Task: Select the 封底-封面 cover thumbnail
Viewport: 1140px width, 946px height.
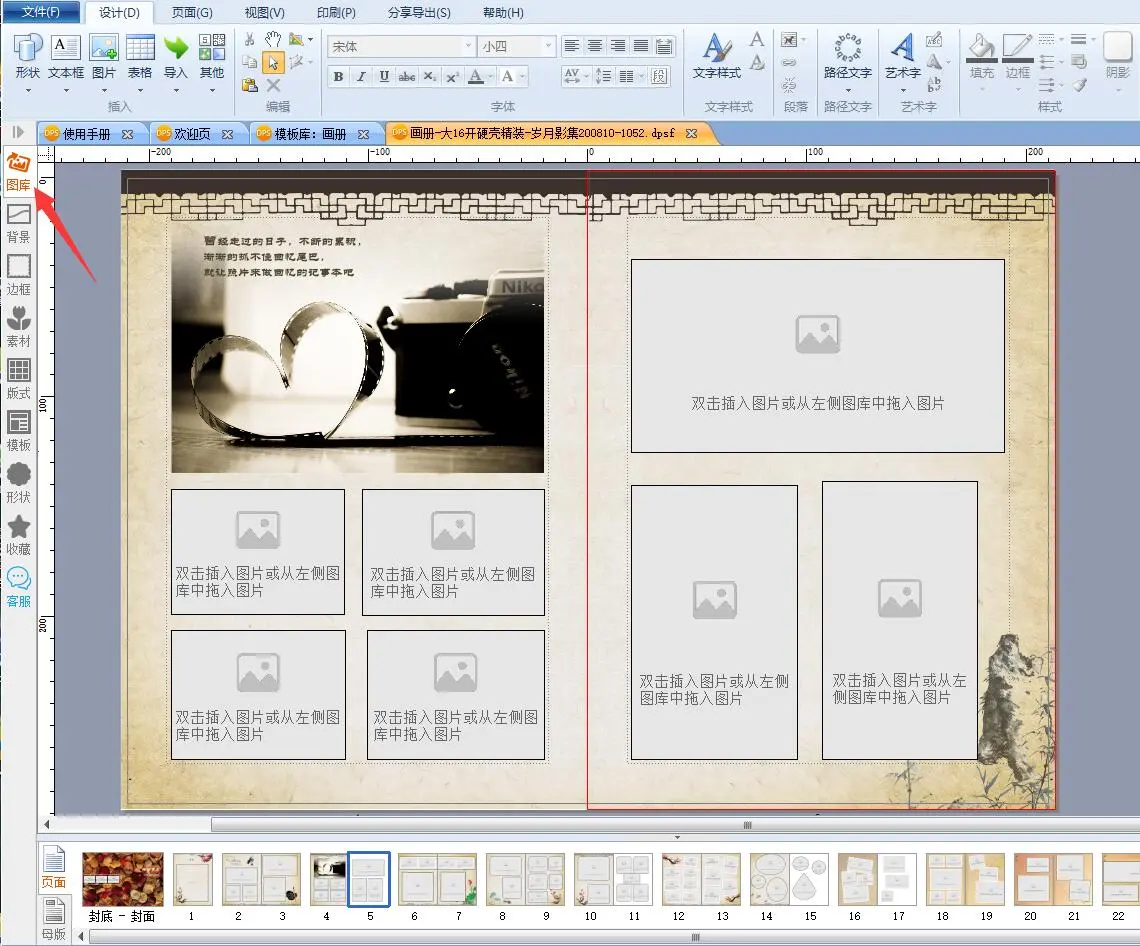Action: [123, 878]
